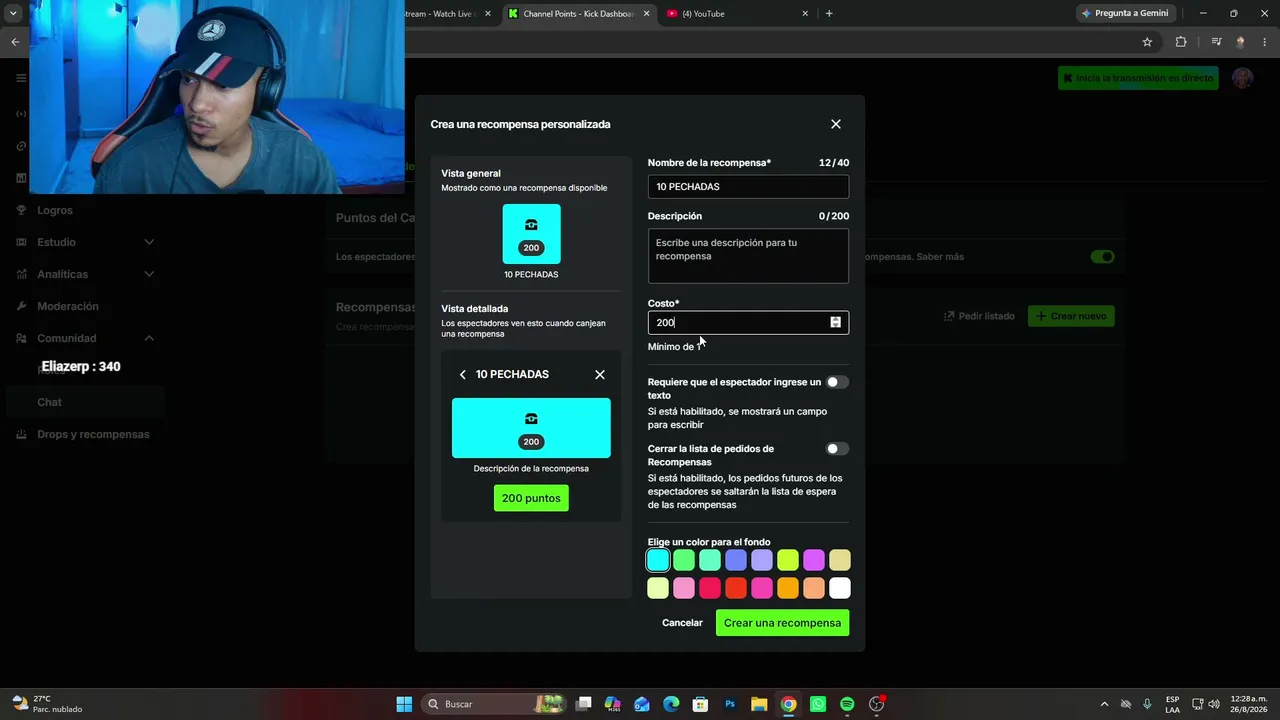Bookmark this page with the star icon
This screenshot has width=1280, height=720.
point(1147,42)
